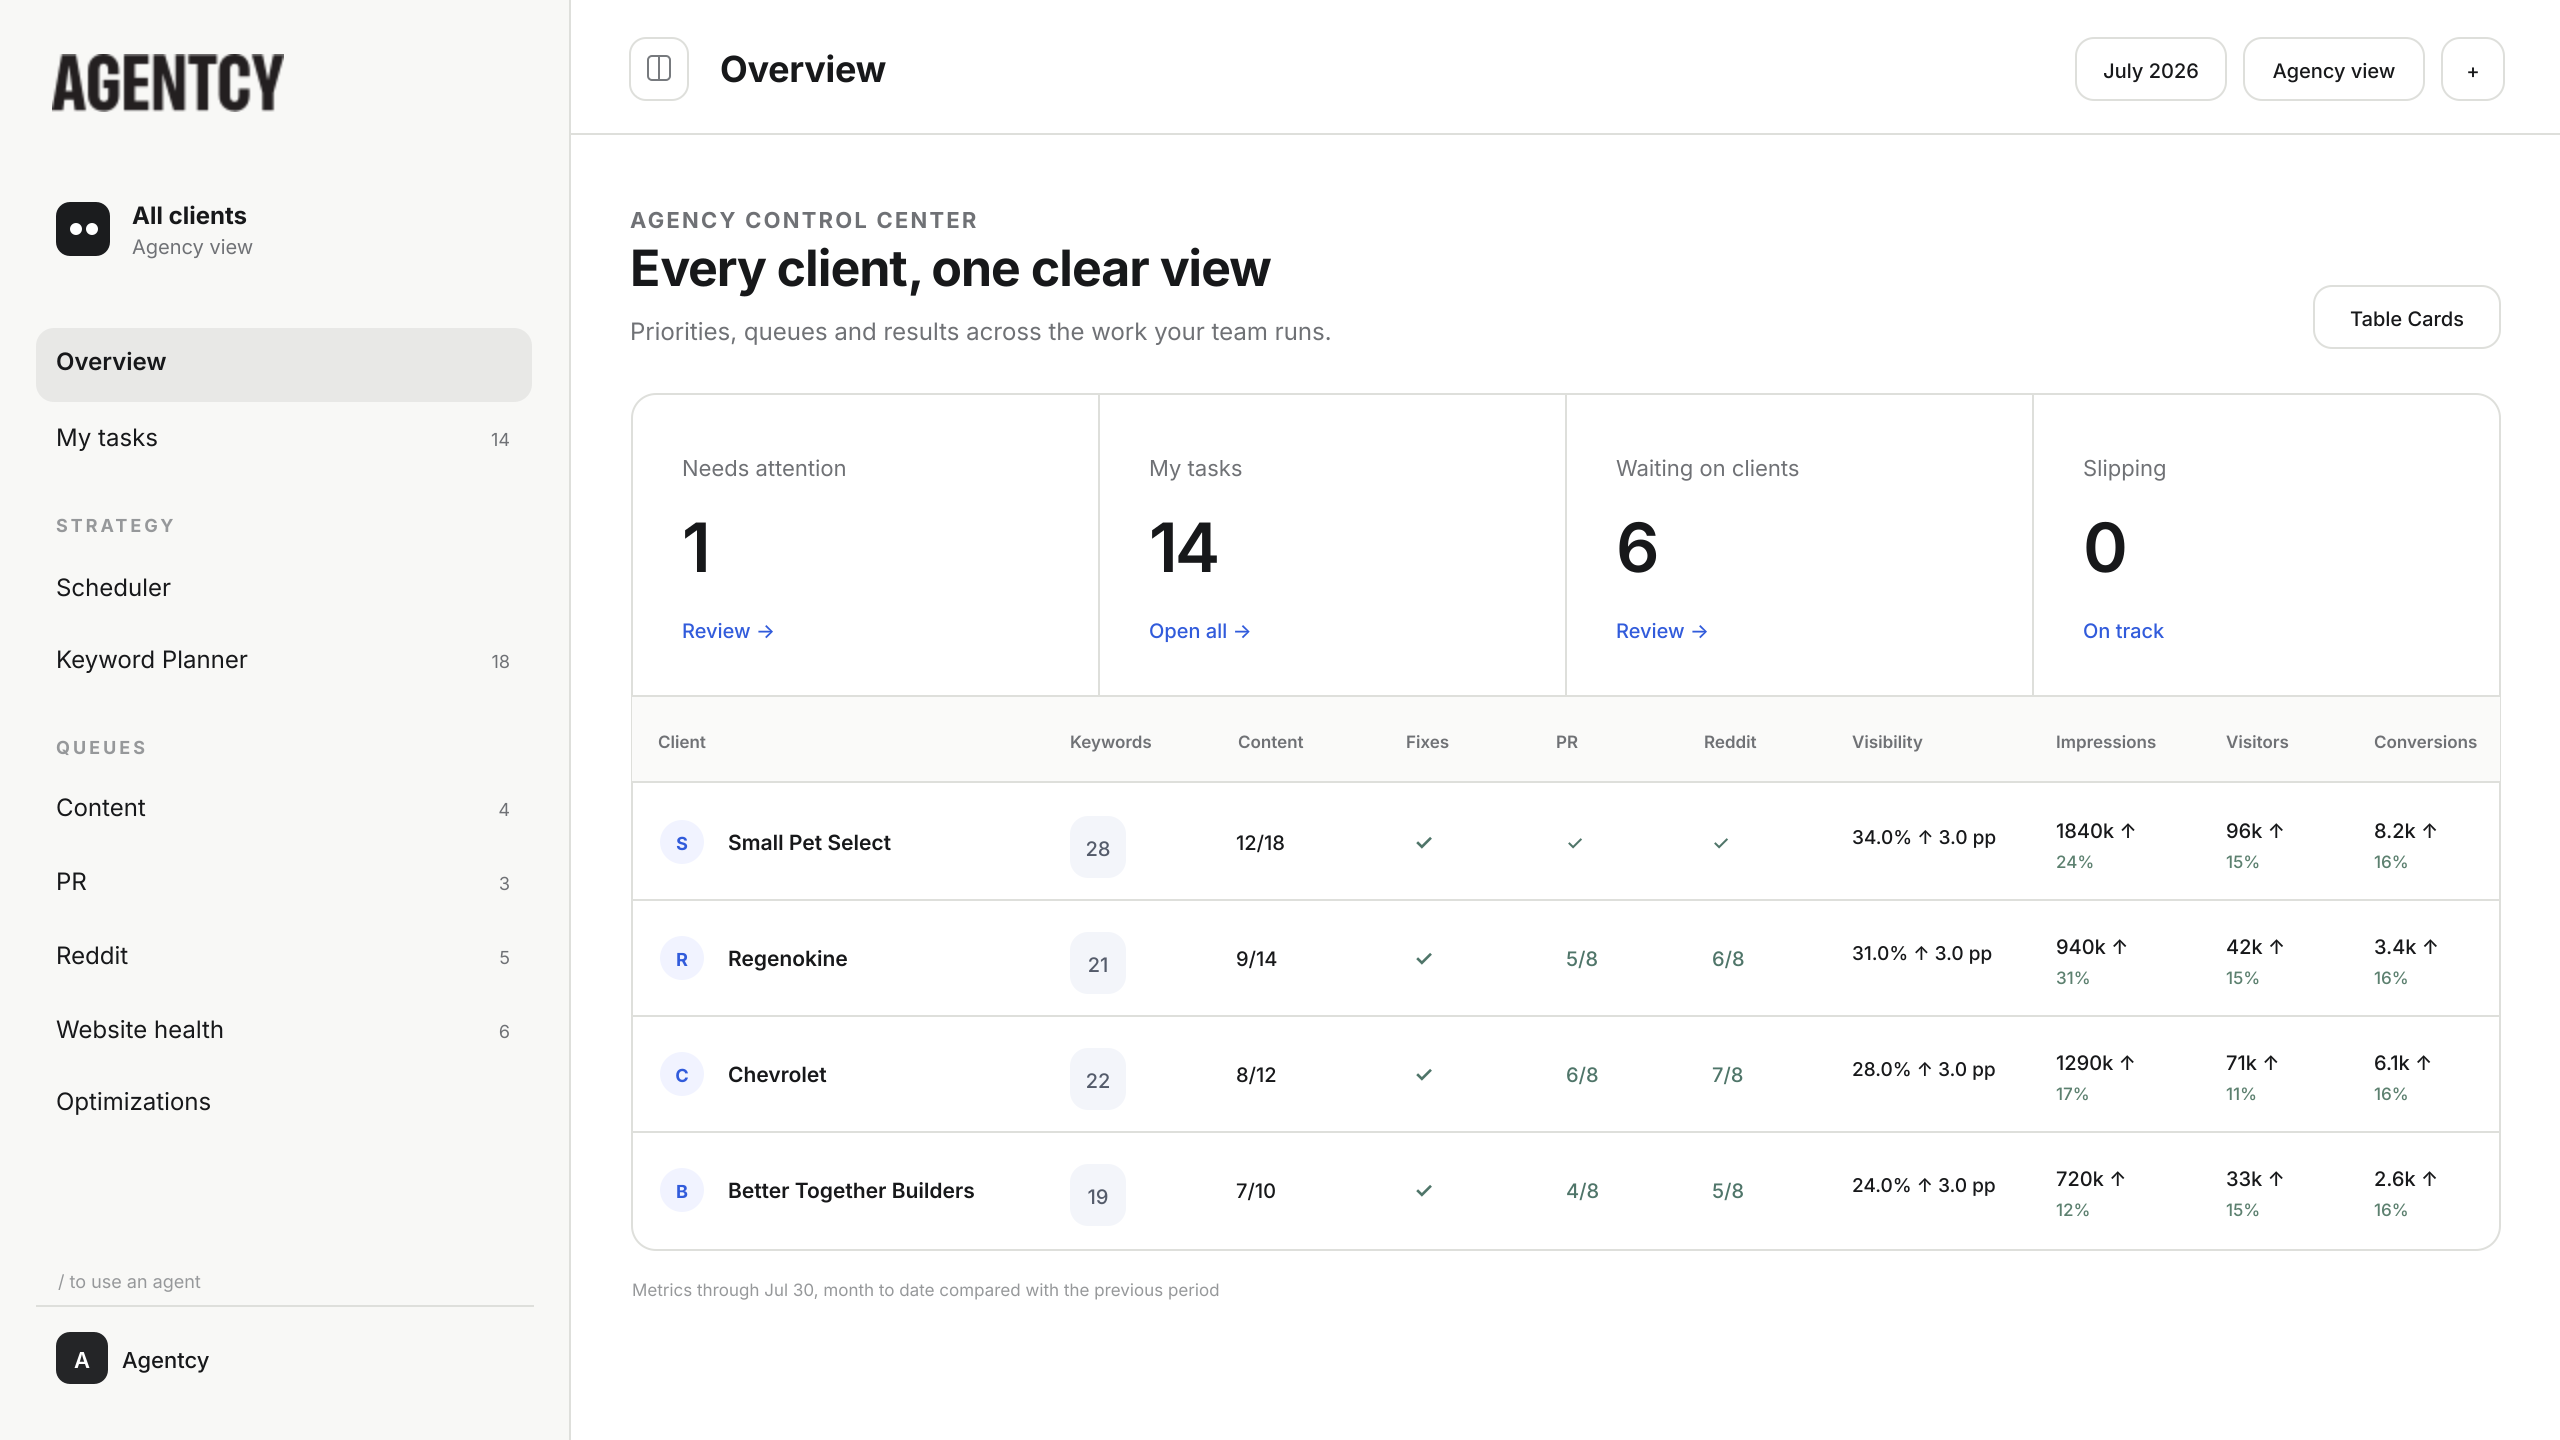The image size is (2560, 1440).
Task: Open Scheduler in the sidebar
Action: coord(284,588)
